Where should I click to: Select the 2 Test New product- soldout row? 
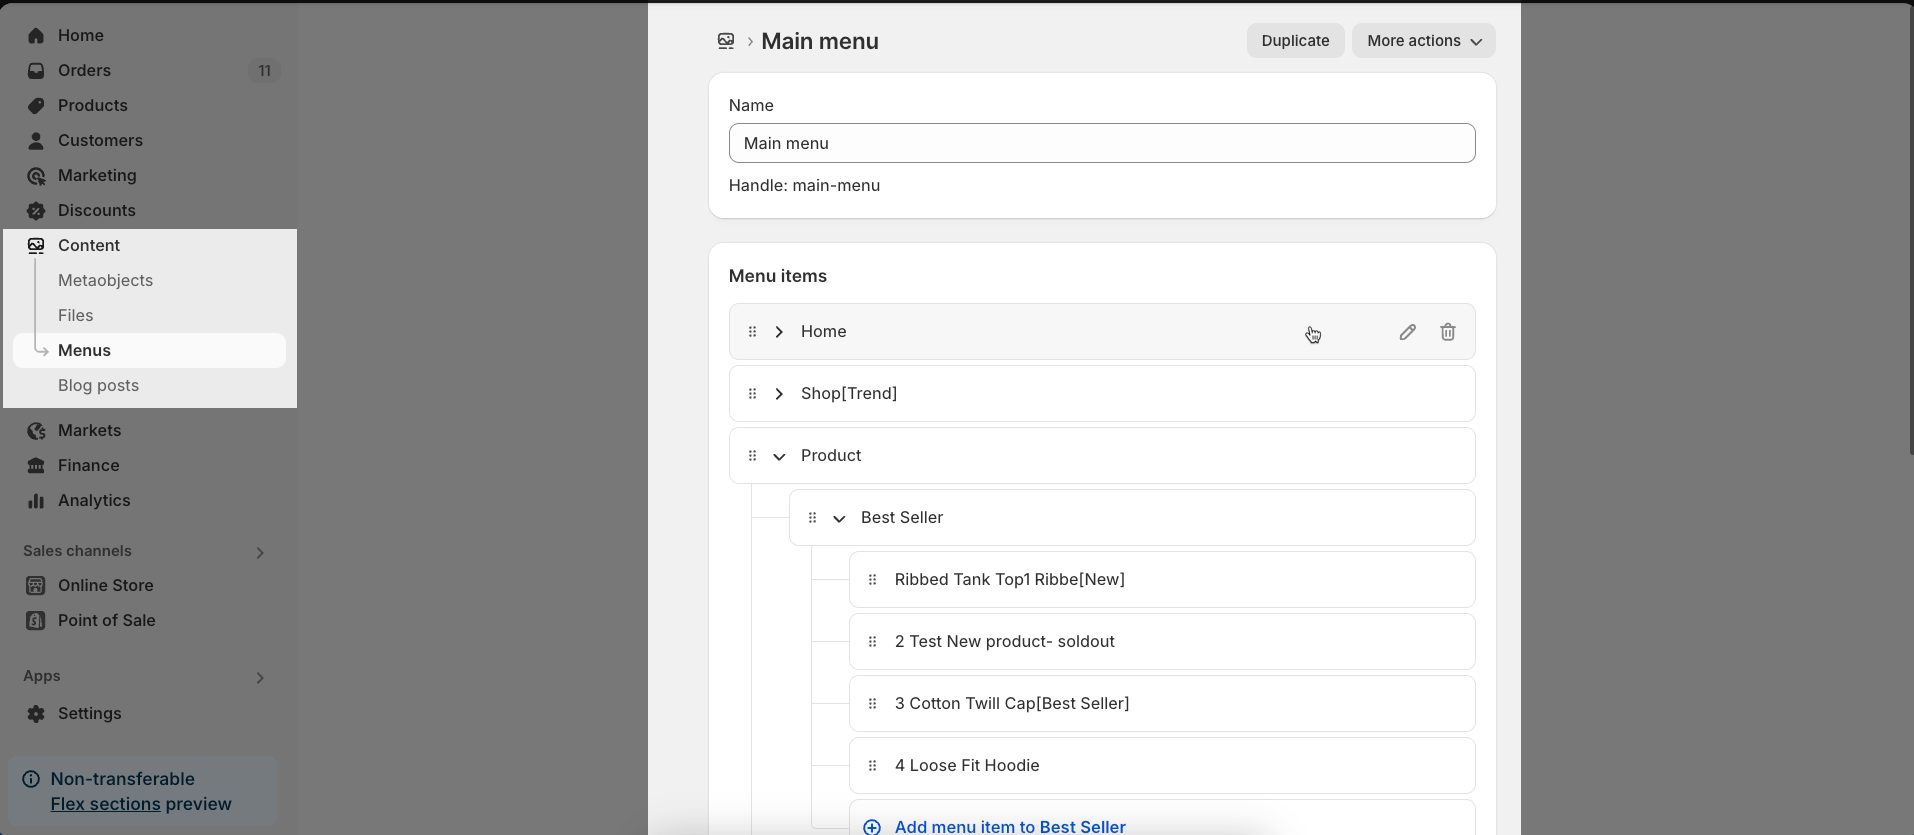click(1162, 642)
